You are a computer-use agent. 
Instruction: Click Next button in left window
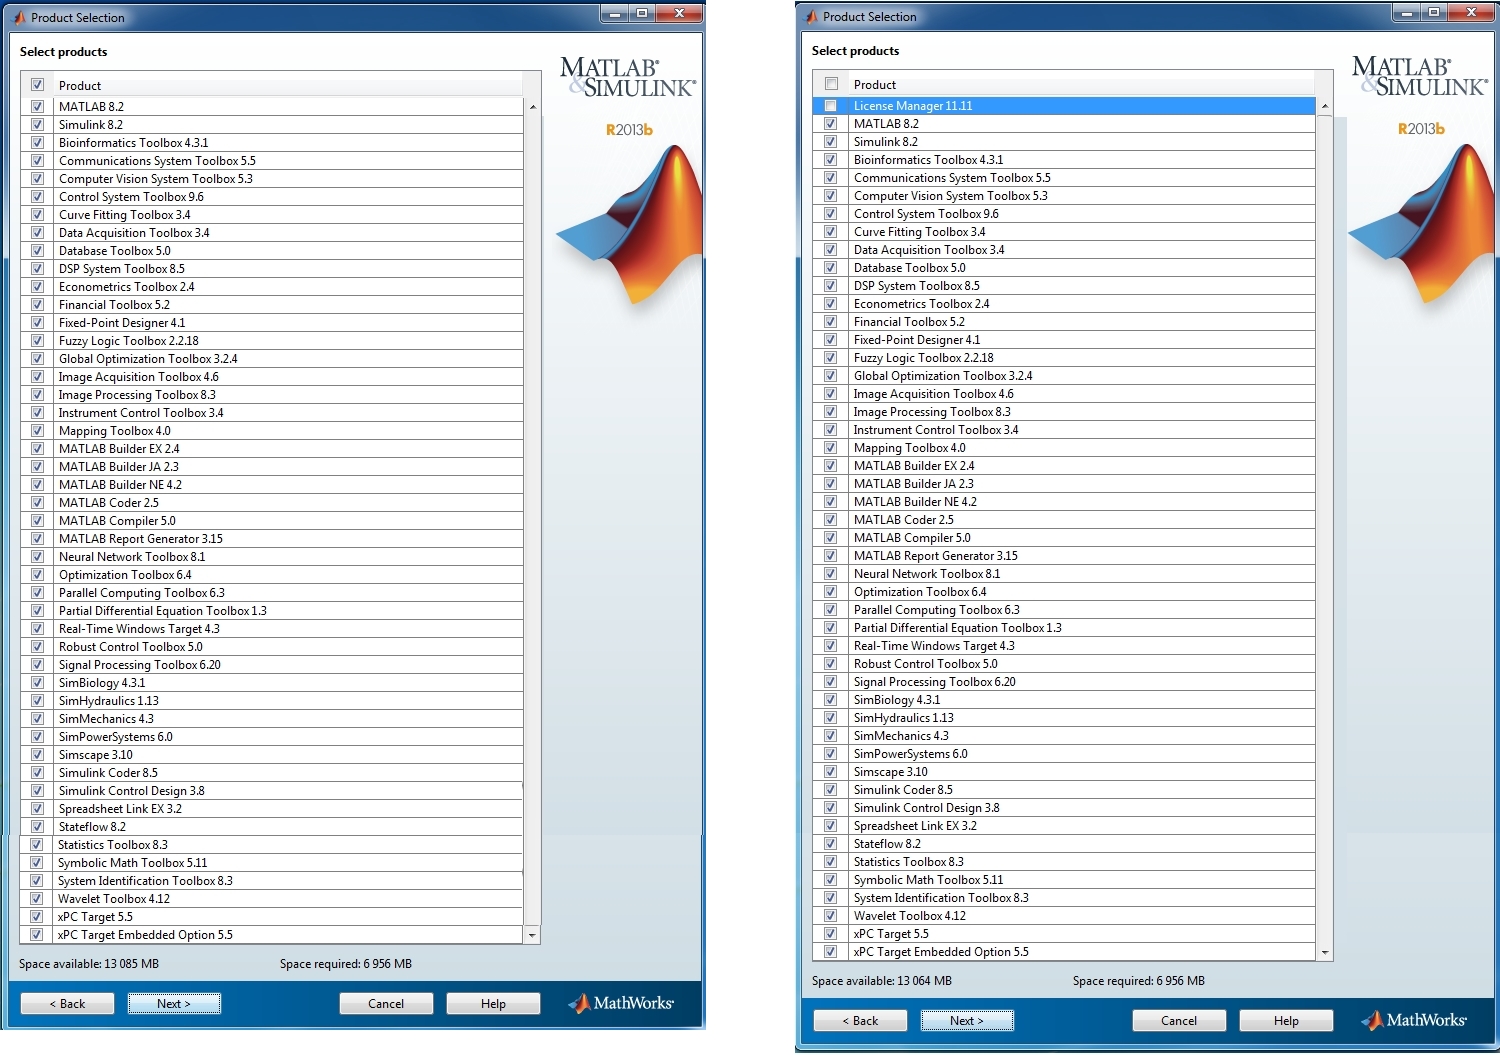[174, 1003]
